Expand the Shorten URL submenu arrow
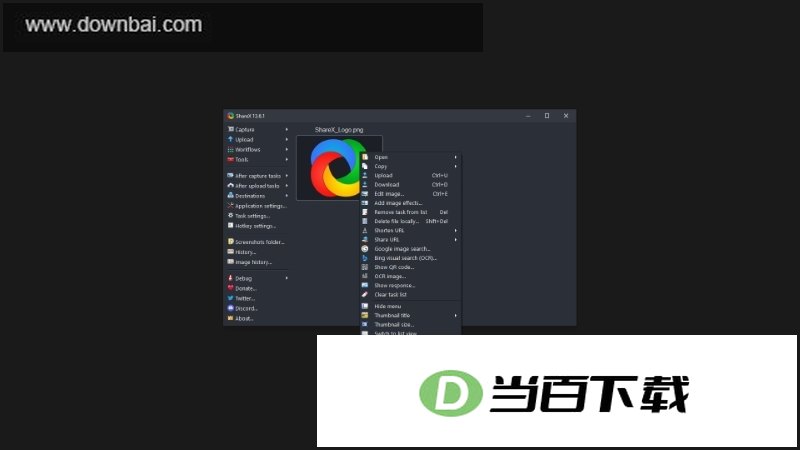This screenshot has width=800, height=450. click(456, 231)
